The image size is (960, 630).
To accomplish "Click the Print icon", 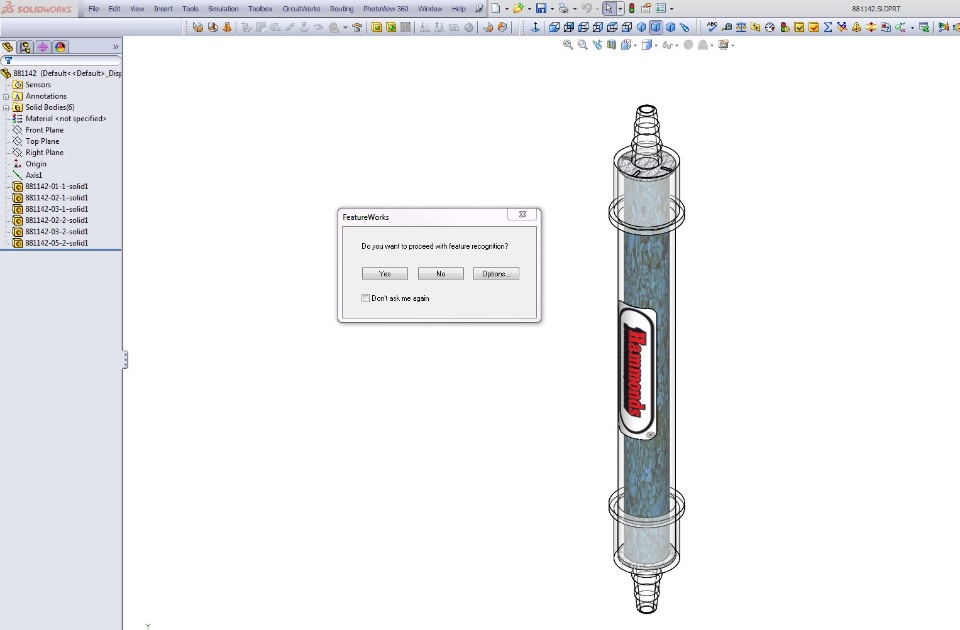I will (x=563, y=9).
